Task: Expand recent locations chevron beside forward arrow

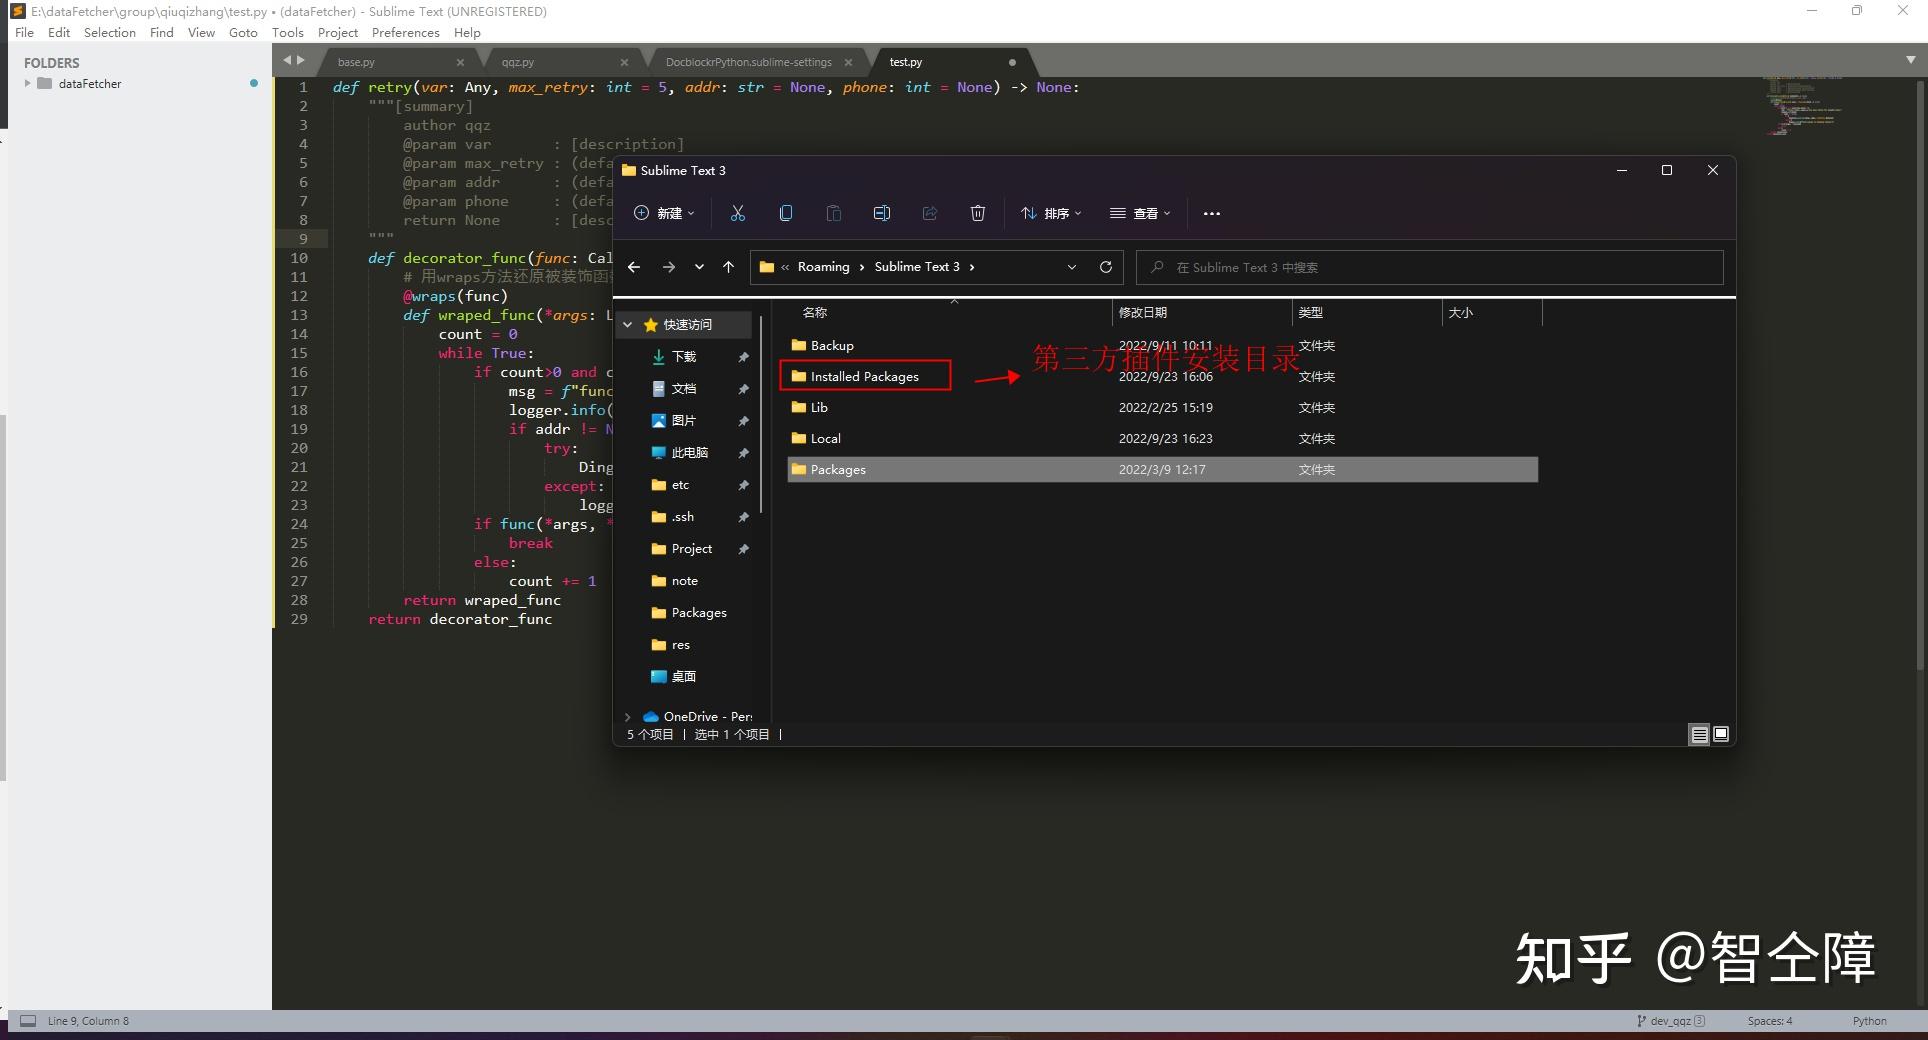Action: click(699, 267)
